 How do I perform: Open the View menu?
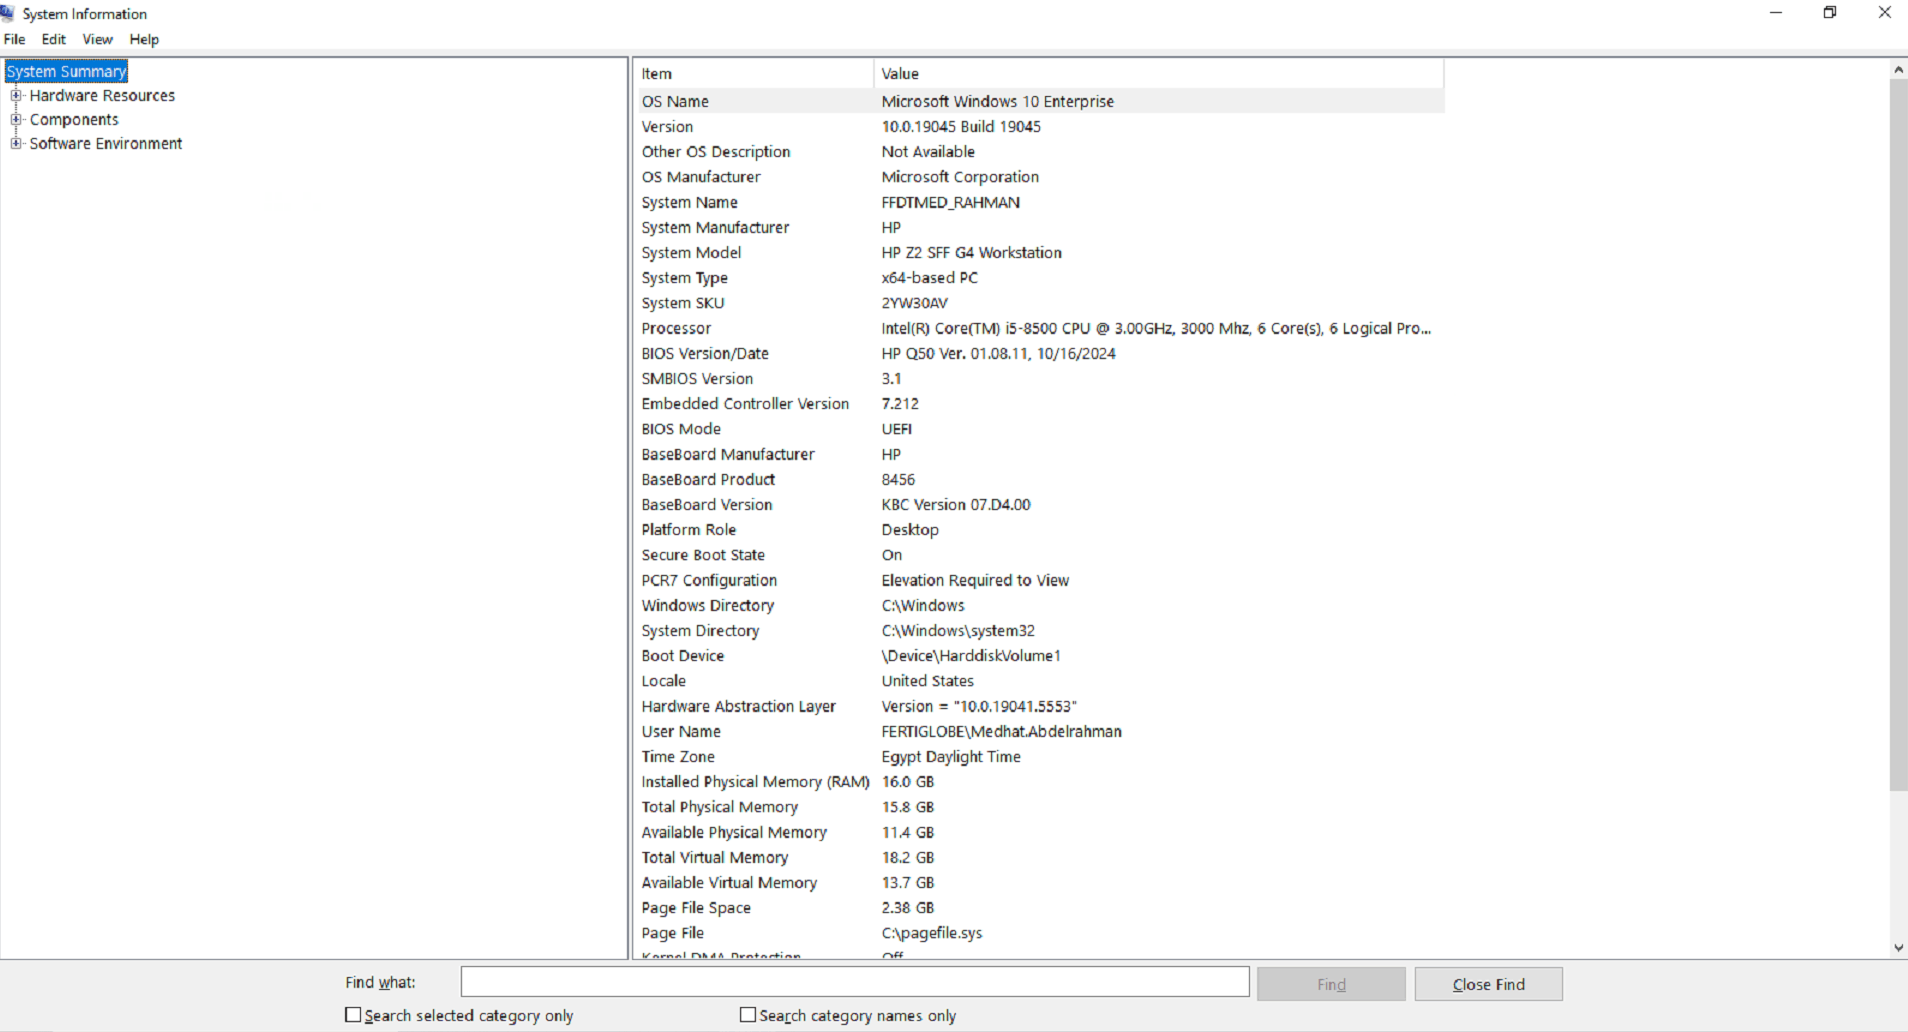click(x=98, y=39)
